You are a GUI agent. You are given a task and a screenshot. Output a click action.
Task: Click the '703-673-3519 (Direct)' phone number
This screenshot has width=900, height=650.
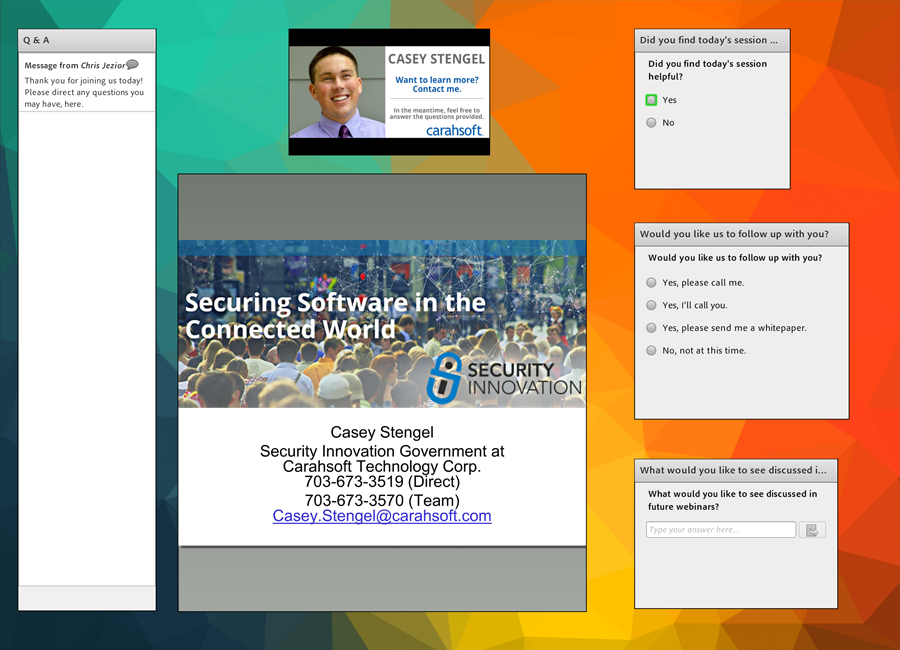point(382,482)
